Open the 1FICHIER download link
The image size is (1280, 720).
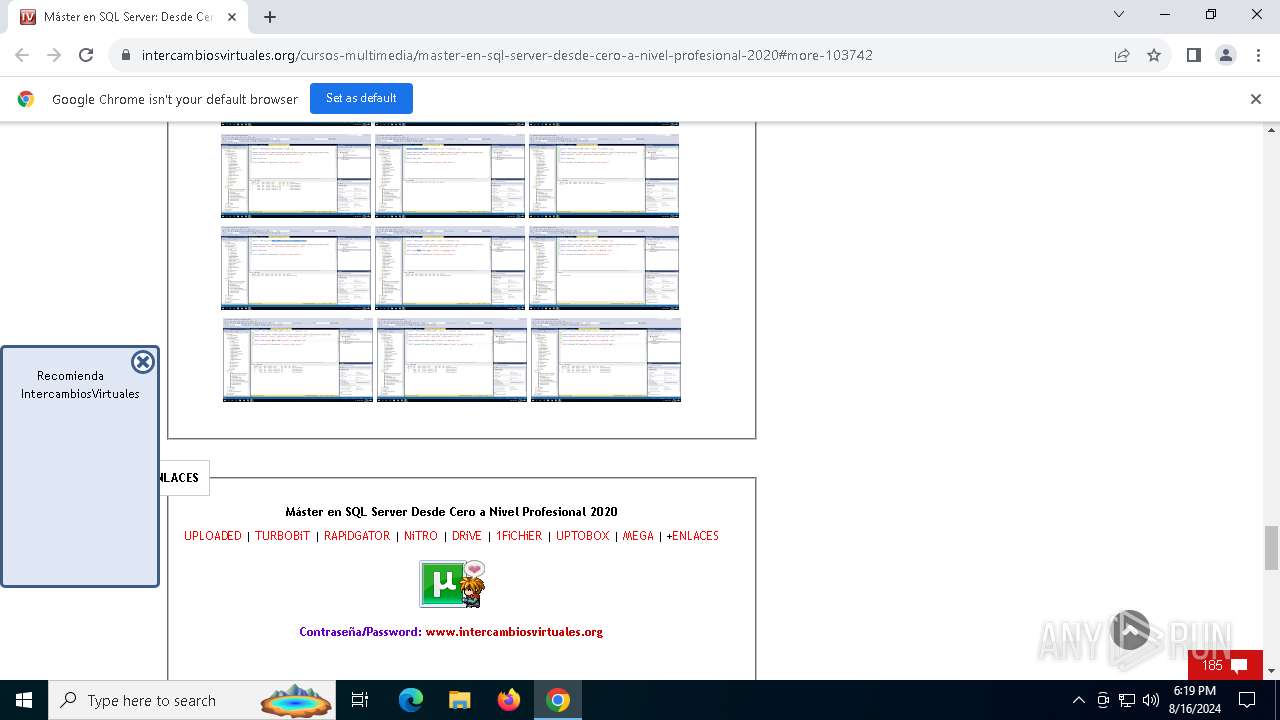click(519, 536)
